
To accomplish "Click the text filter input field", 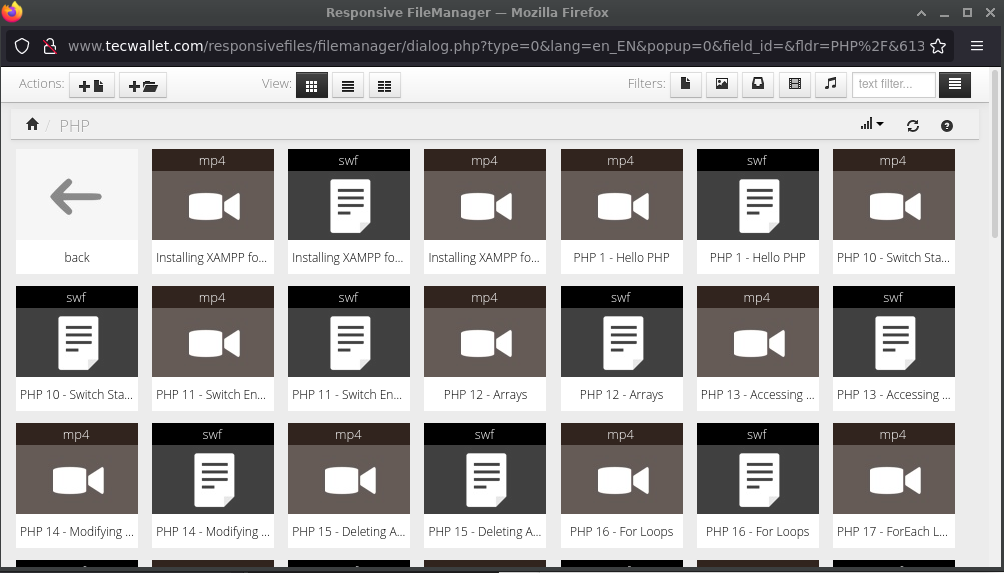I will tap(894, 85).
